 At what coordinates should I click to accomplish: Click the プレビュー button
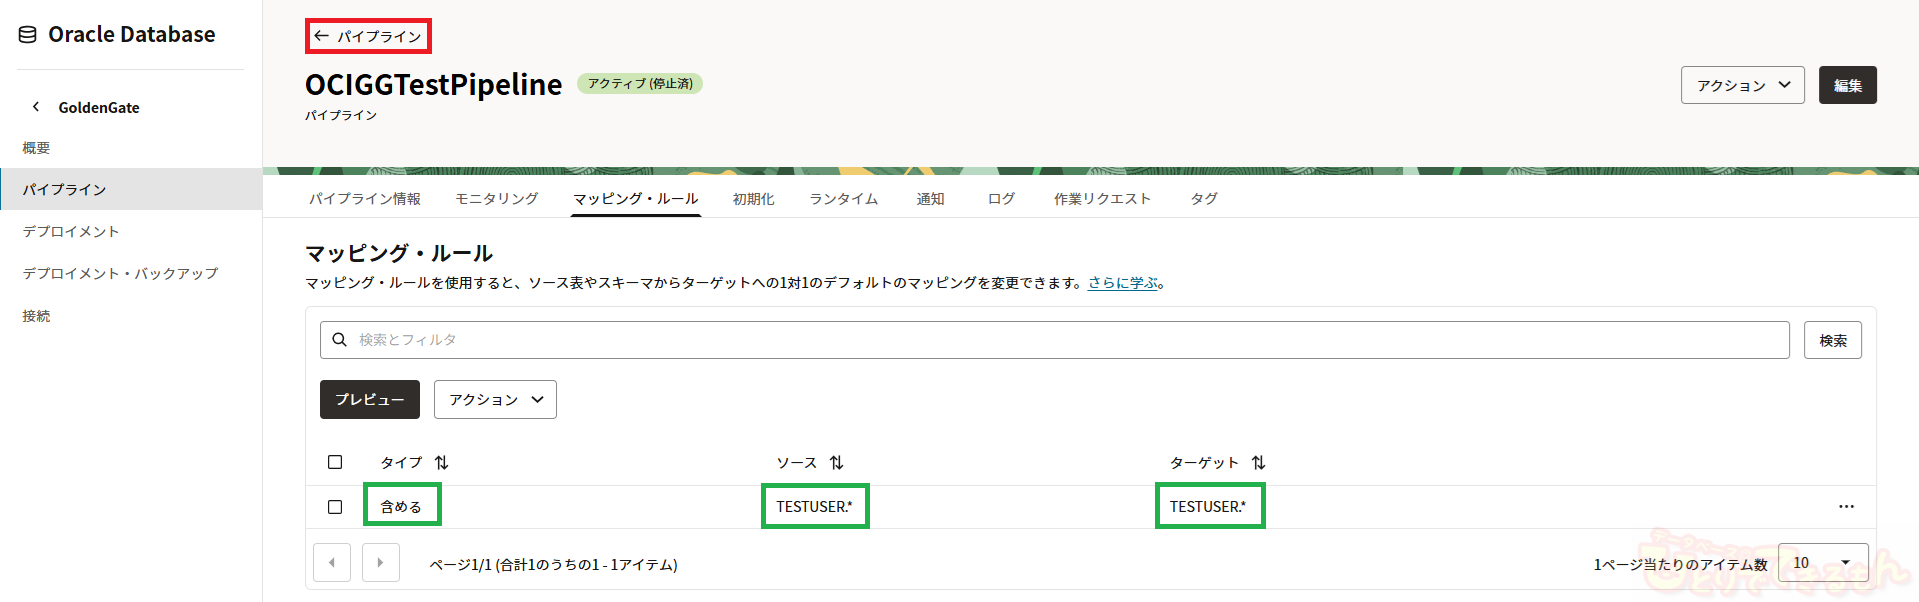tap(370, 399)
